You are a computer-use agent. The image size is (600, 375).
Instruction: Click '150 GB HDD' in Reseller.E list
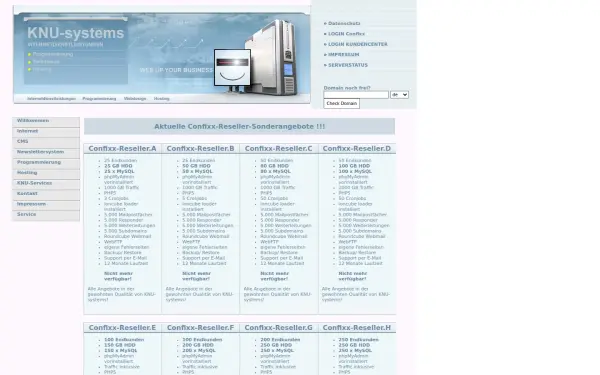120,345
